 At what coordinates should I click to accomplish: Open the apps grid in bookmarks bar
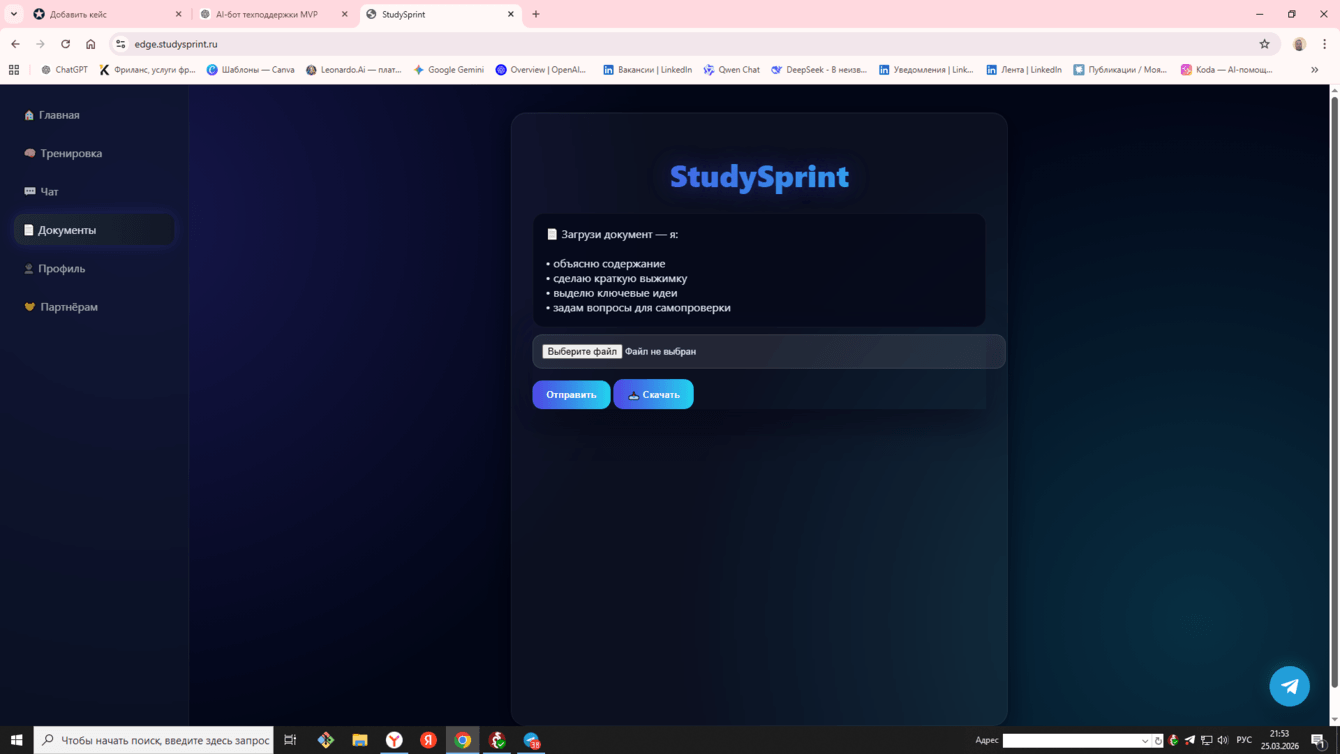click(14, 70)
